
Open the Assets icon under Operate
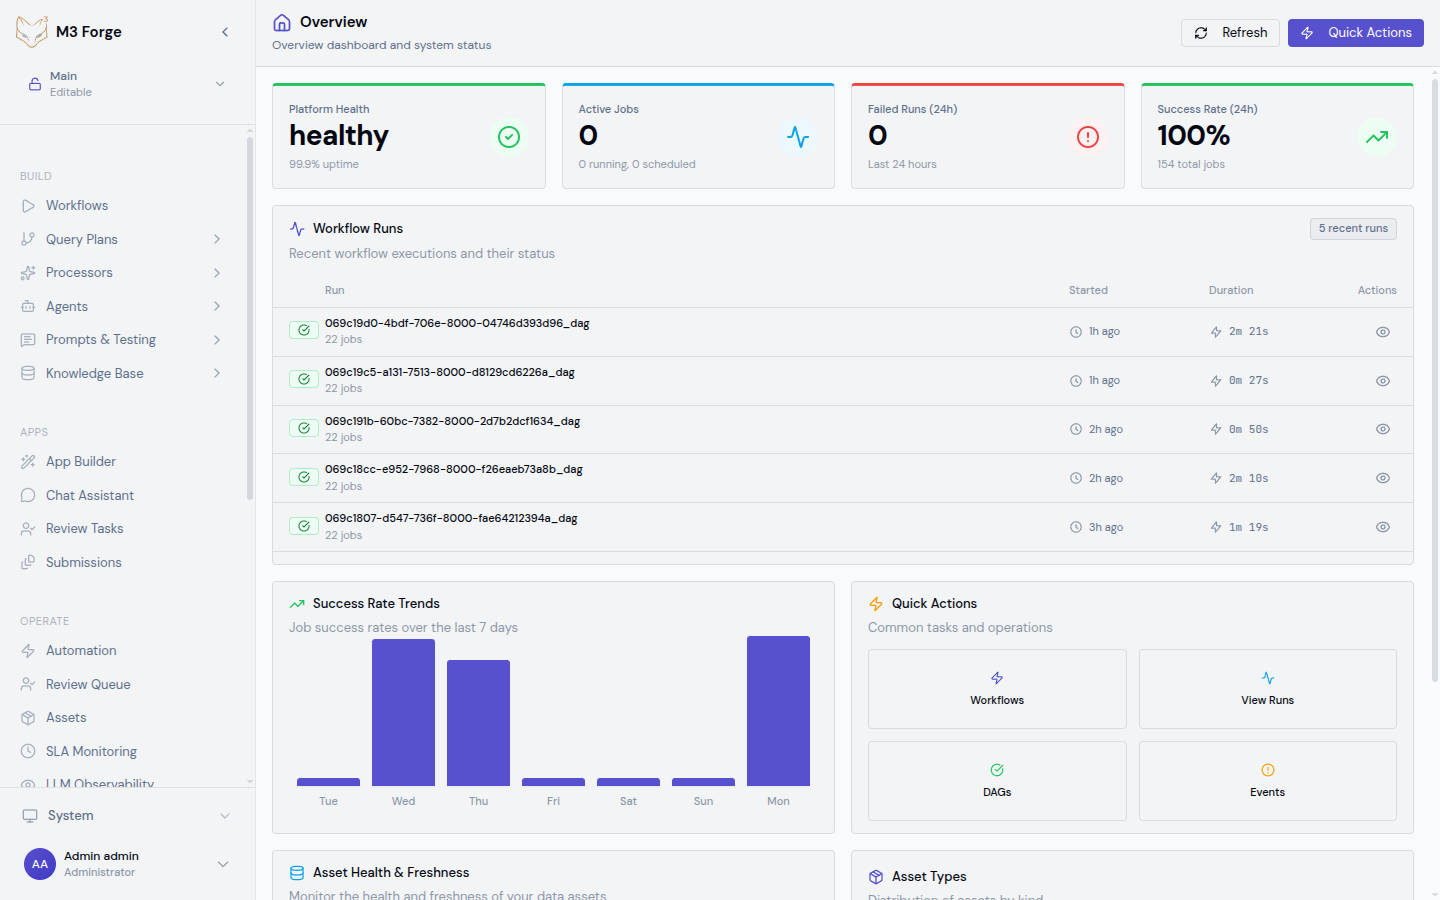coord(28,717)
